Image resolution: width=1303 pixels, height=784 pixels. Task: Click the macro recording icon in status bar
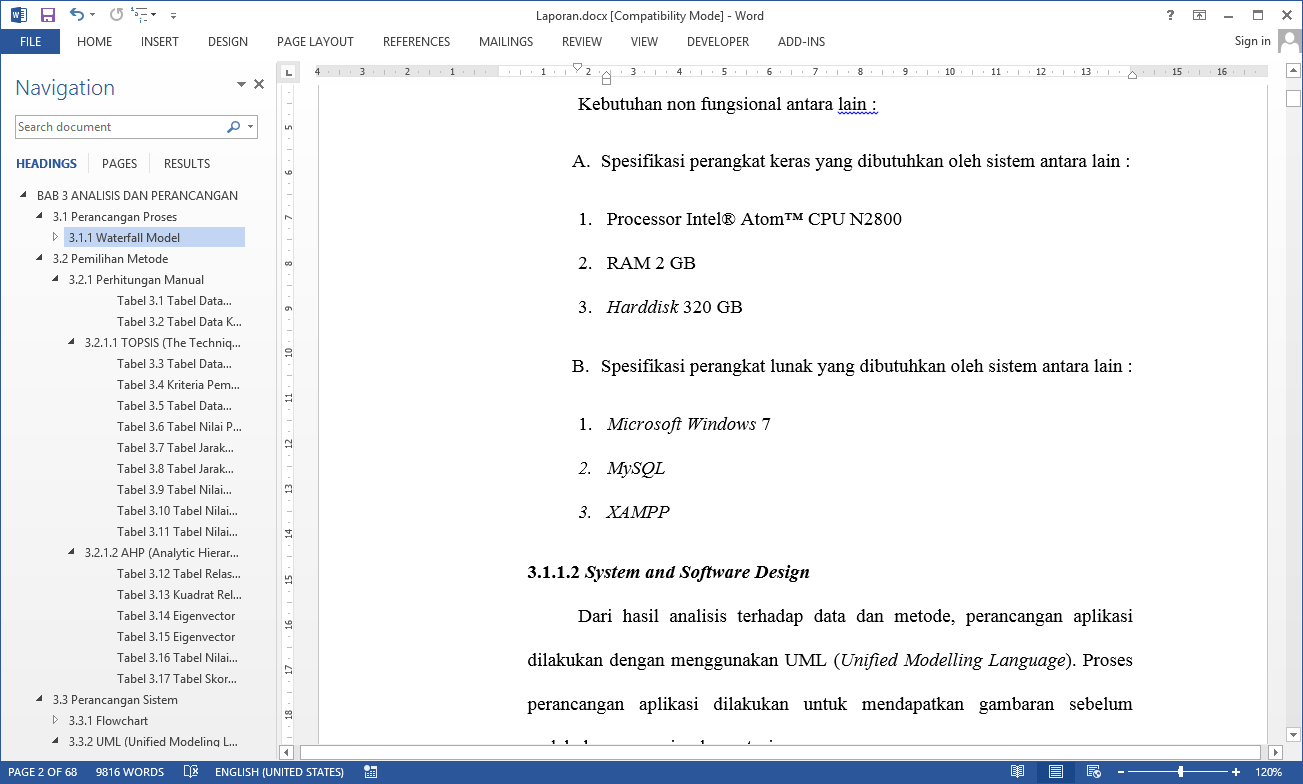(371, 772)
